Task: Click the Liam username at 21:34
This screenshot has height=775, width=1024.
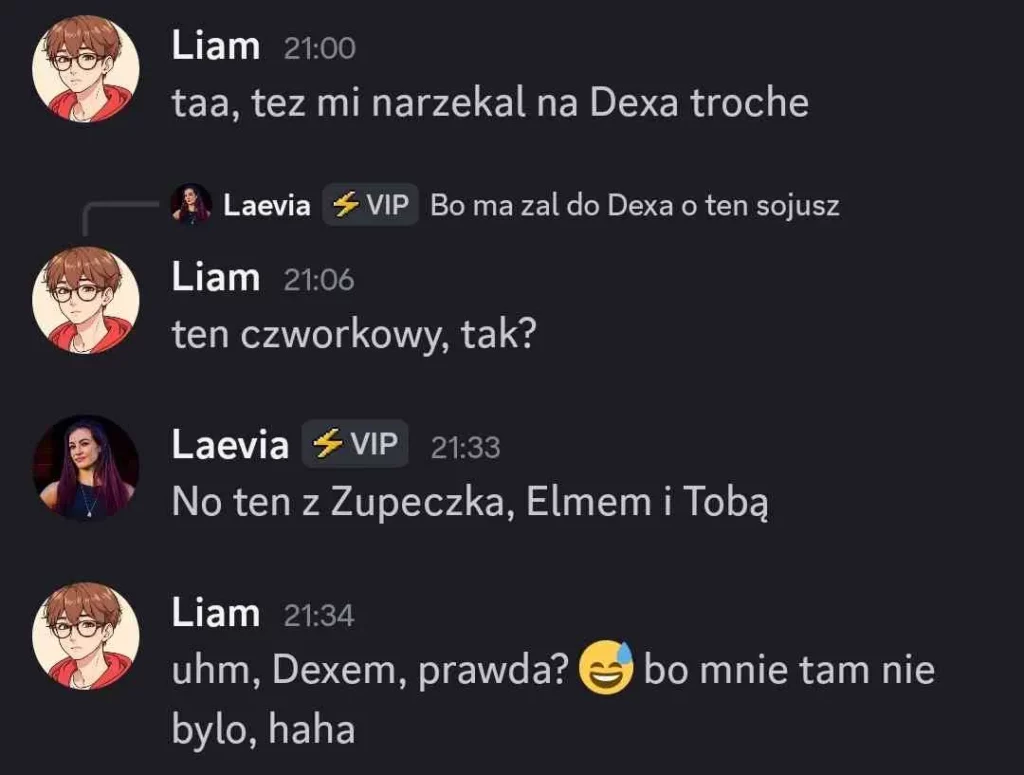Action: tap(216, 613)
